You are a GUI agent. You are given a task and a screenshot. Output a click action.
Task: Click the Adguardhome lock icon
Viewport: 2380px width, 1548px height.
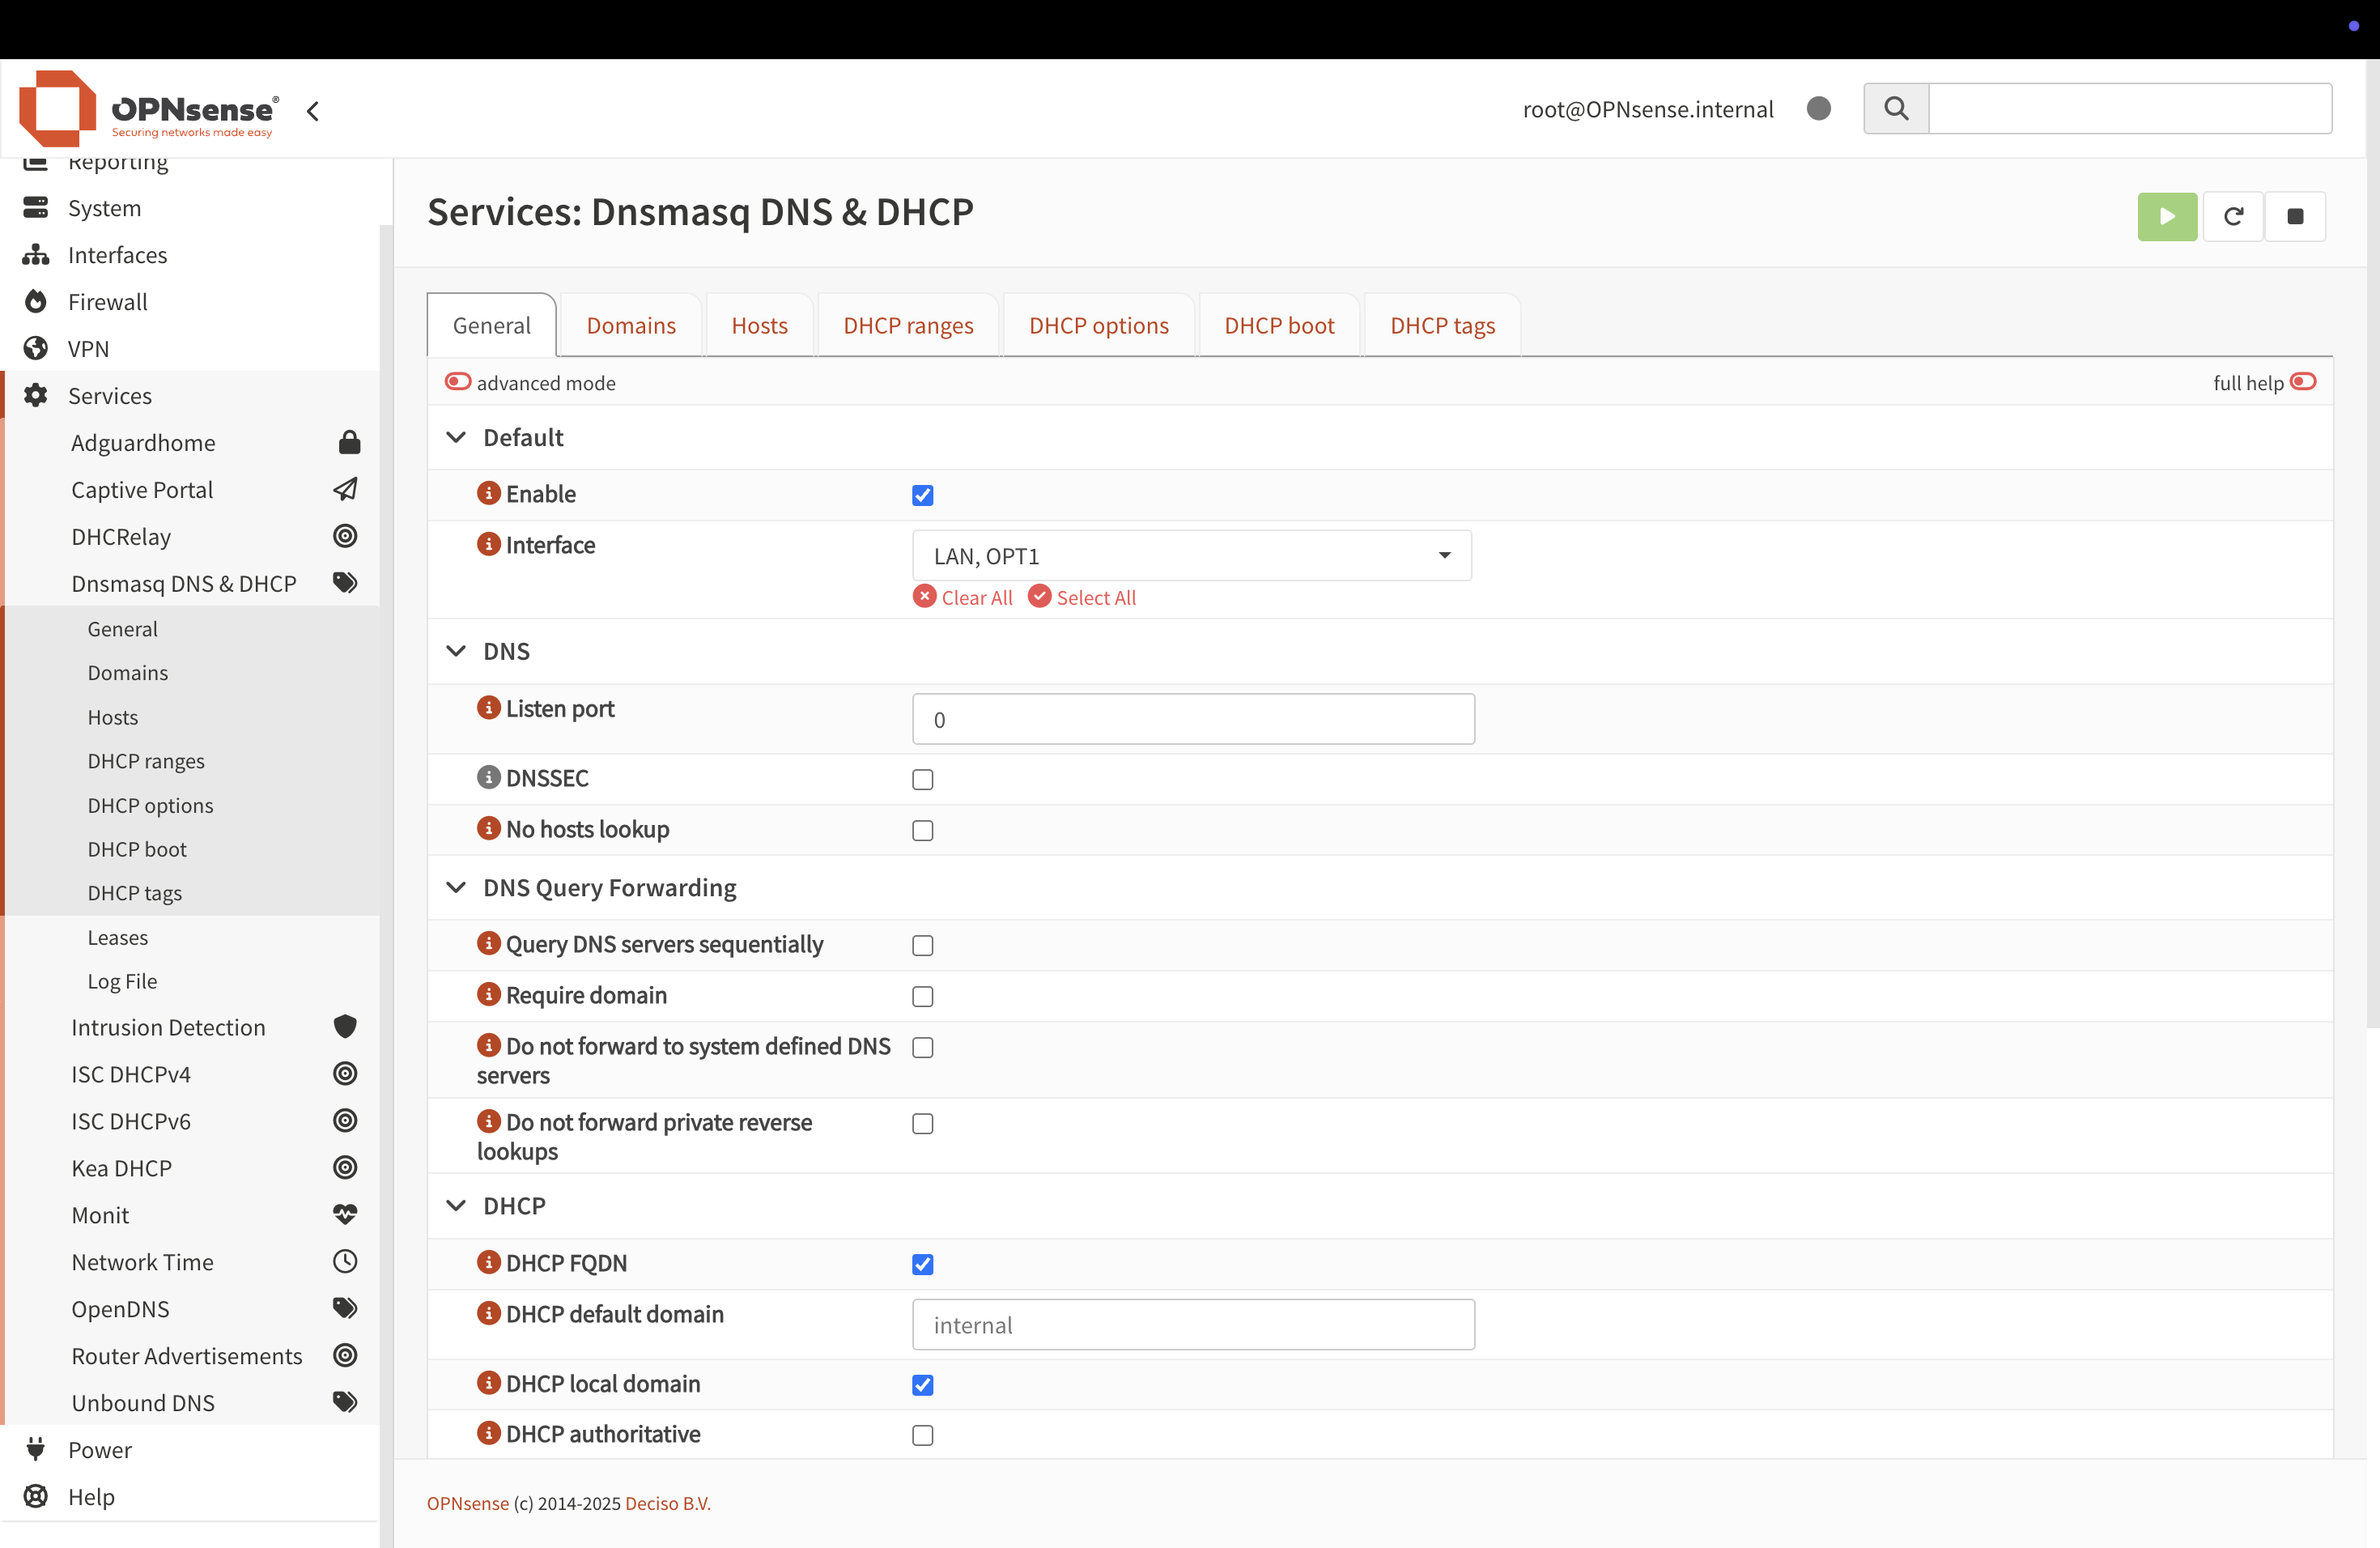click(x=349, y=442)
